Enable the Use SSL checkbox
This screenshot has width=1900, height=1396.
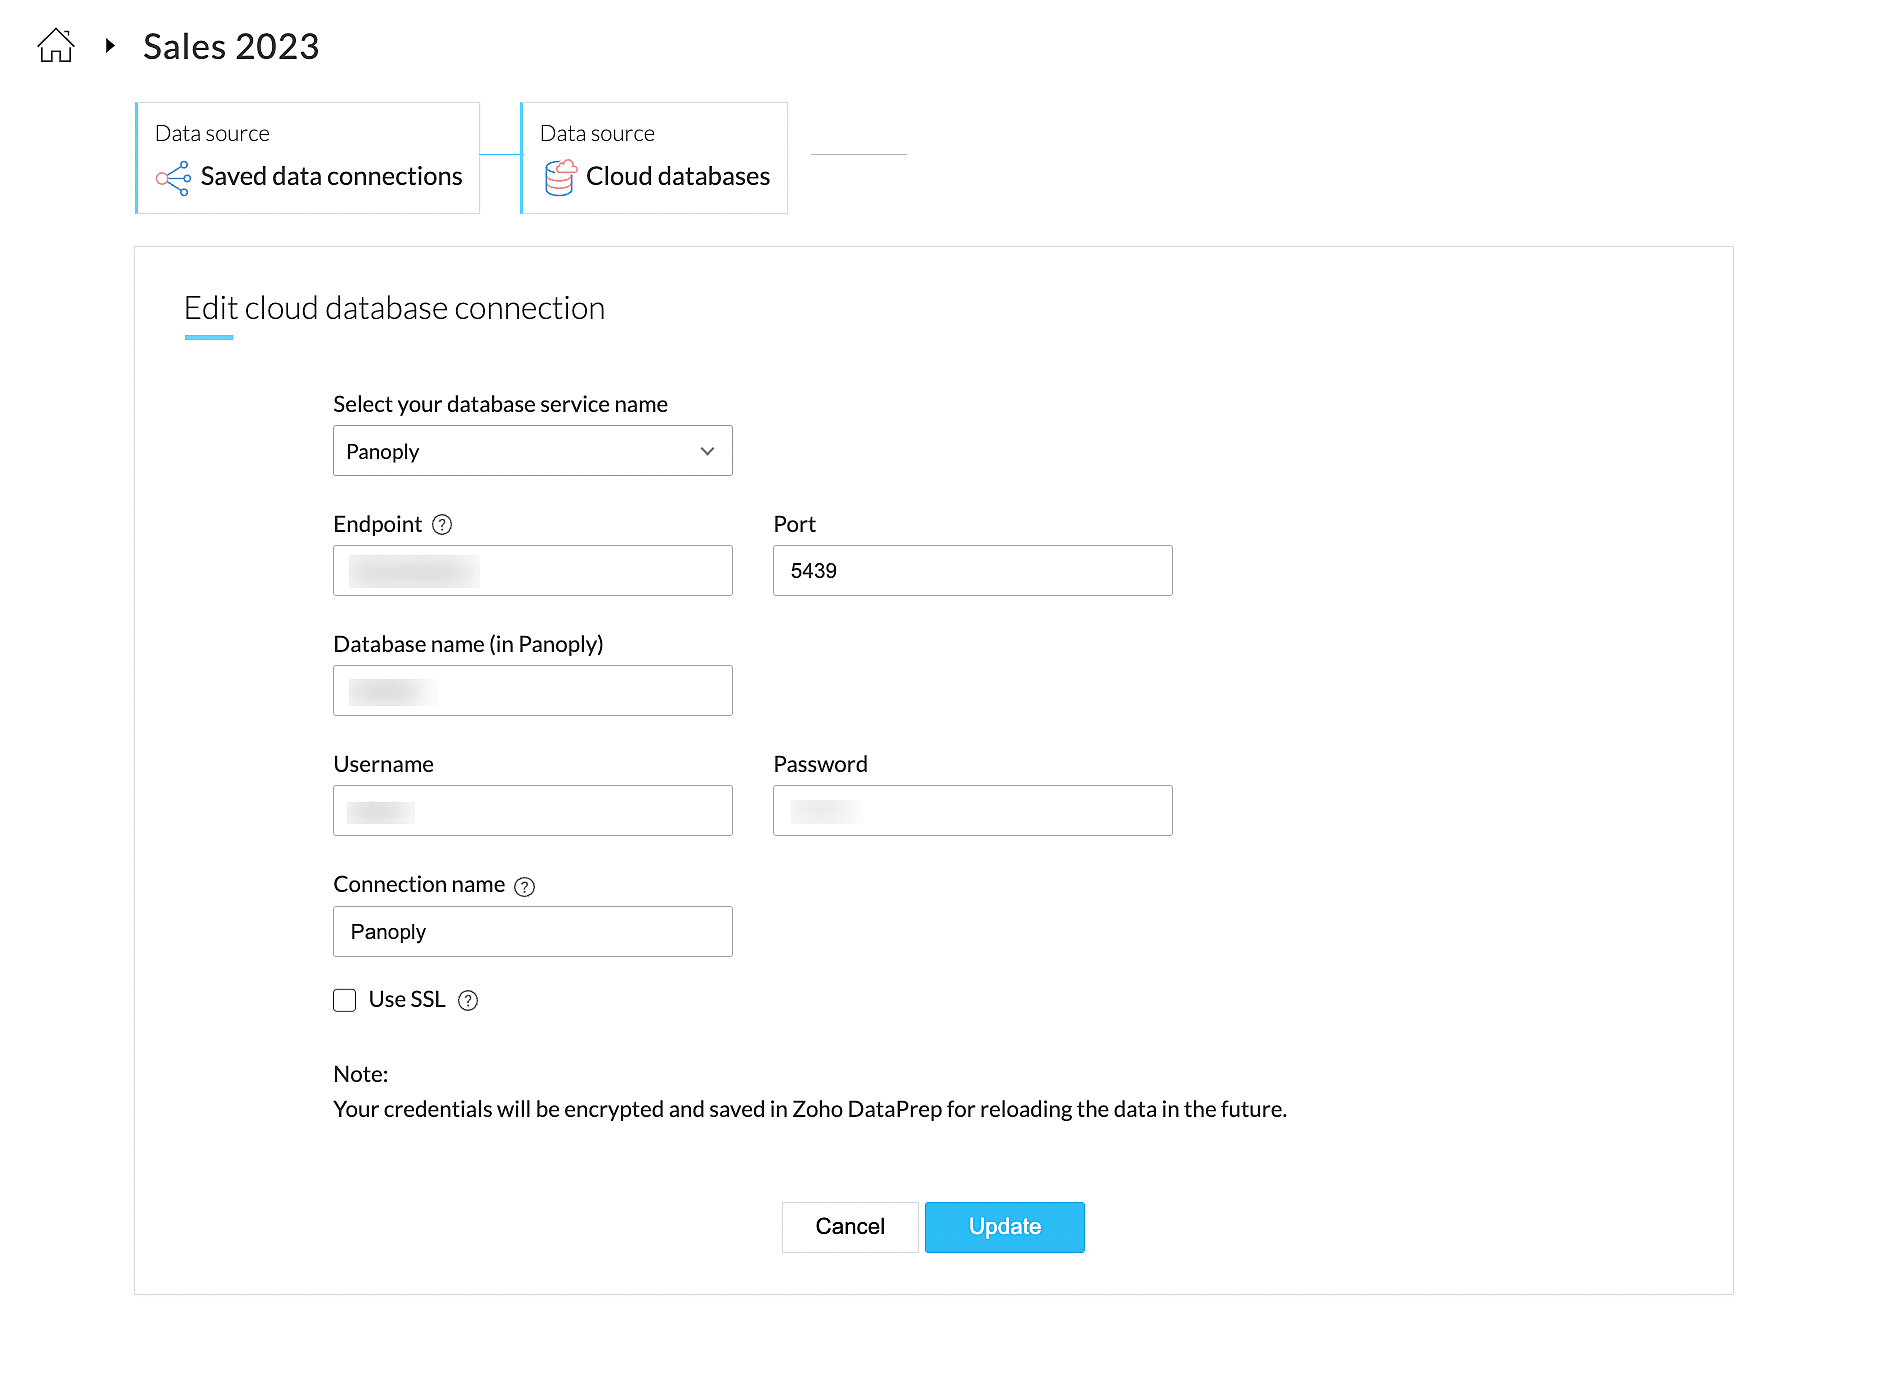click(x=345, y=1001)
